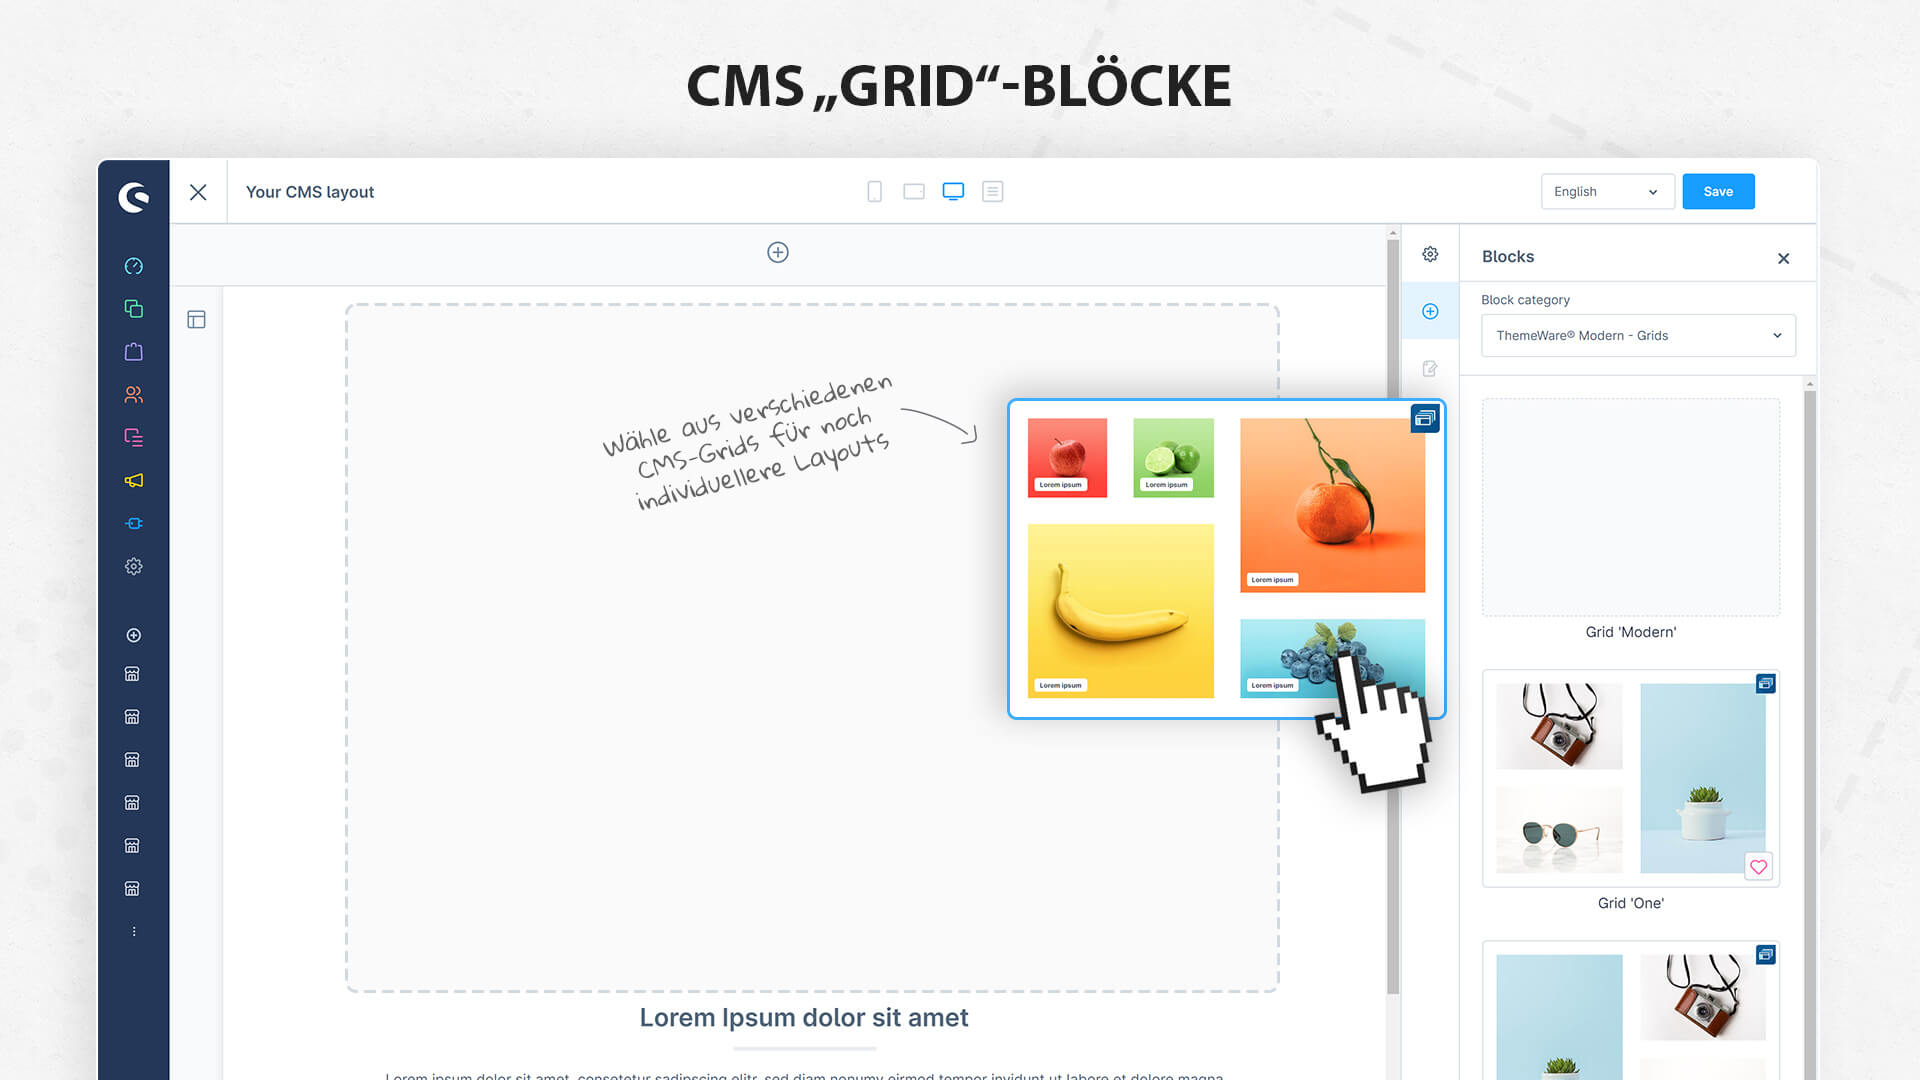This screenshot has height=1080, width=1920.
Task: Open the customer accounts icon
Action: [x=132, y=393]
